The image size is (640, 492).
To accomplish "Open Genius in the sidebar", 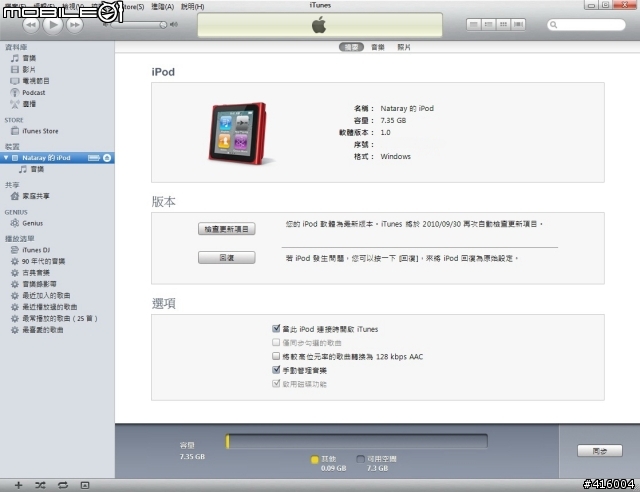I will click(32, 223).
